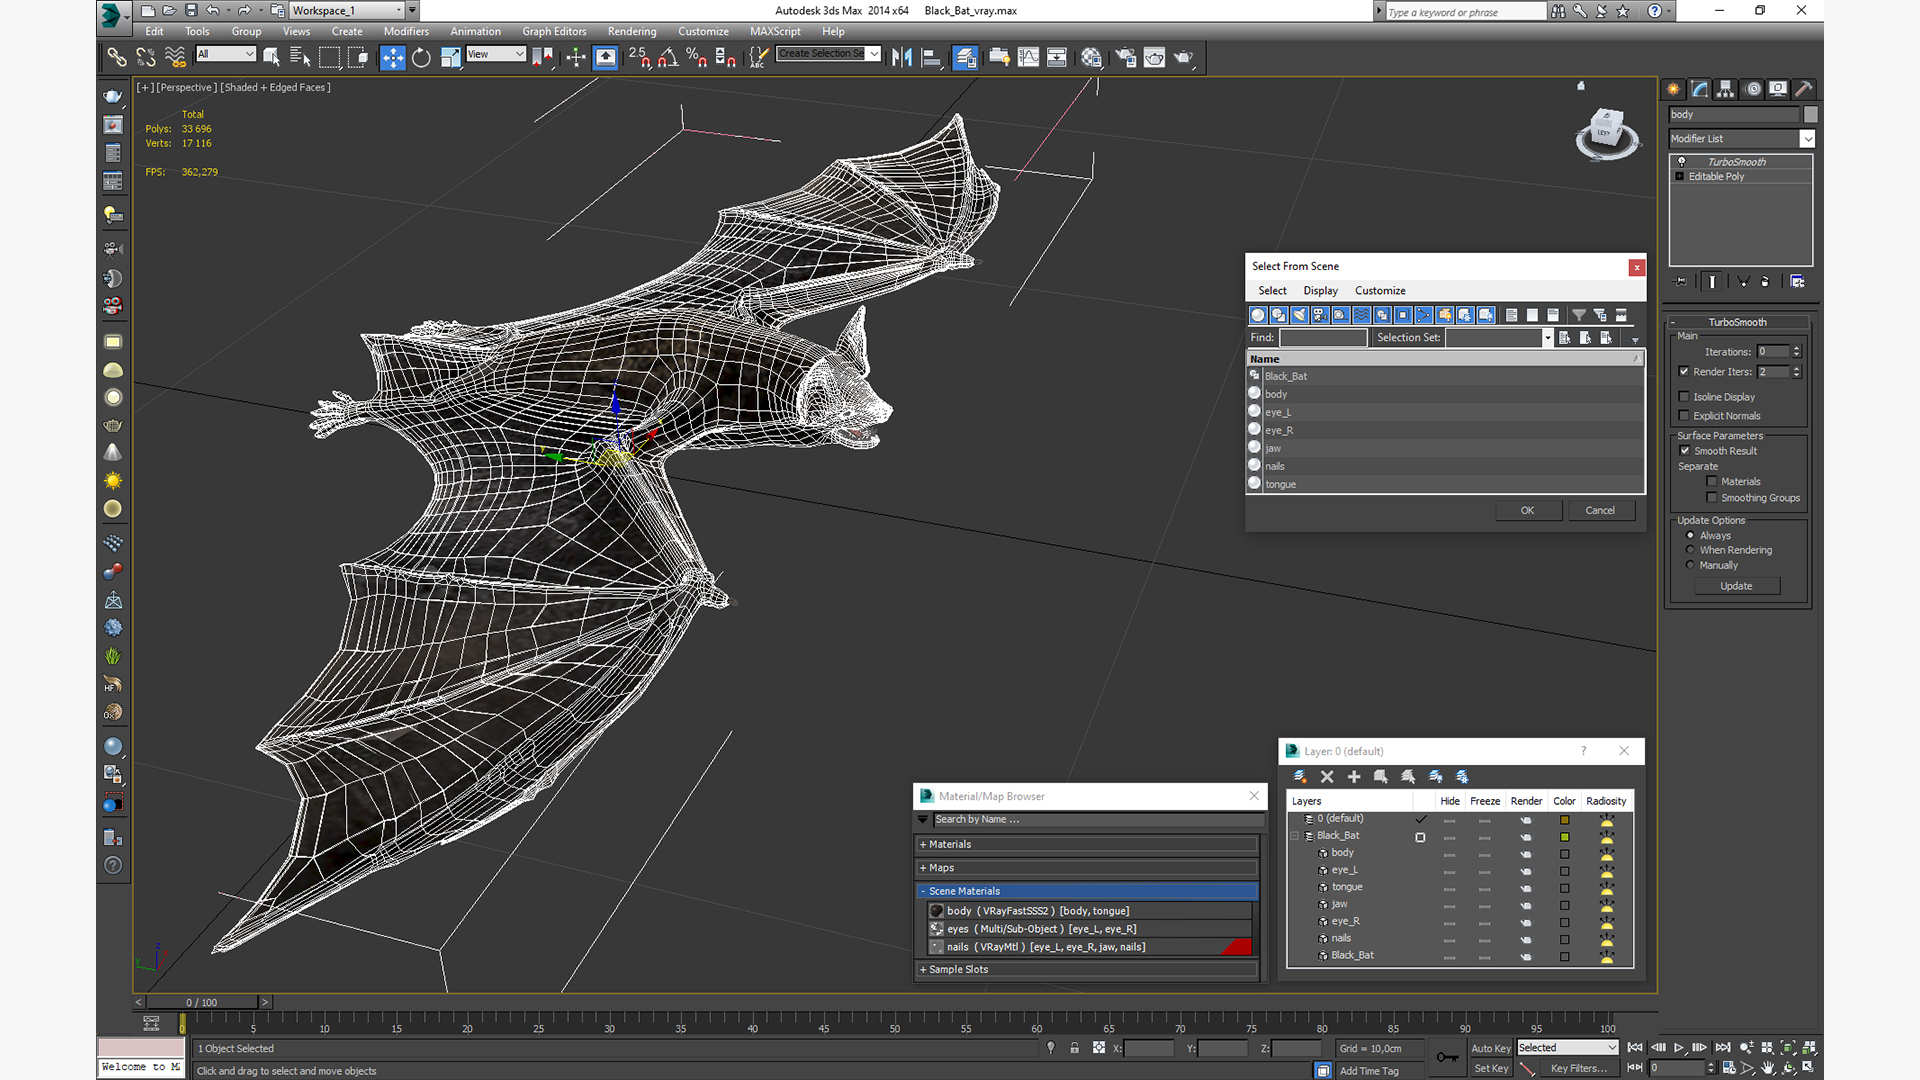Click the 0 (default) layer color swatch
The width and height of the screenshot is (1920, 1080).
1564,821
